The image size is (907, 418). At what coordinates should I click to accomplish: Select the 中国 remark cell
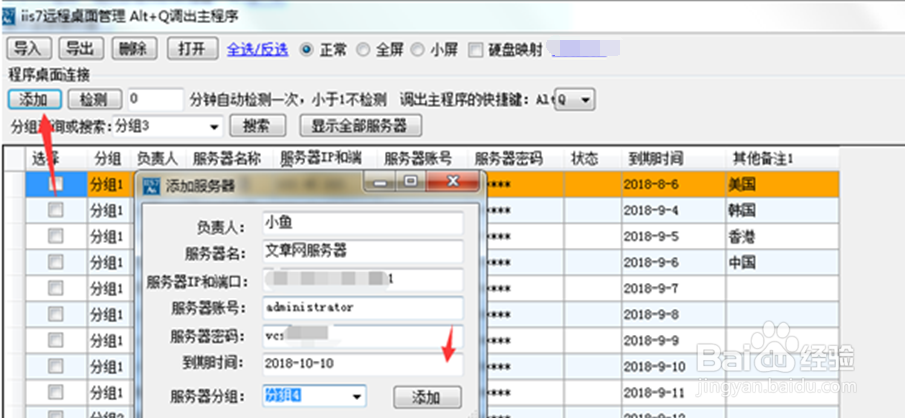tap(782, 262)
